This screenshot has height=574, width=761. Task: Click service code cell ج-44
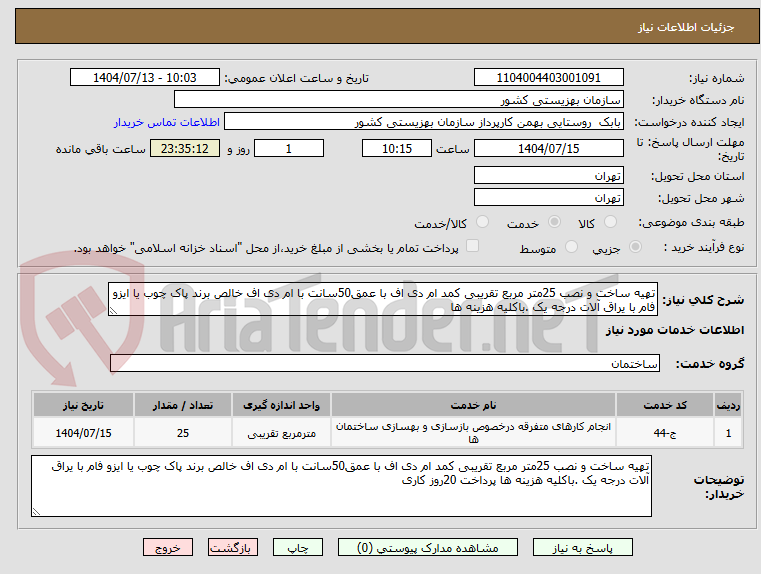[665, 433]
